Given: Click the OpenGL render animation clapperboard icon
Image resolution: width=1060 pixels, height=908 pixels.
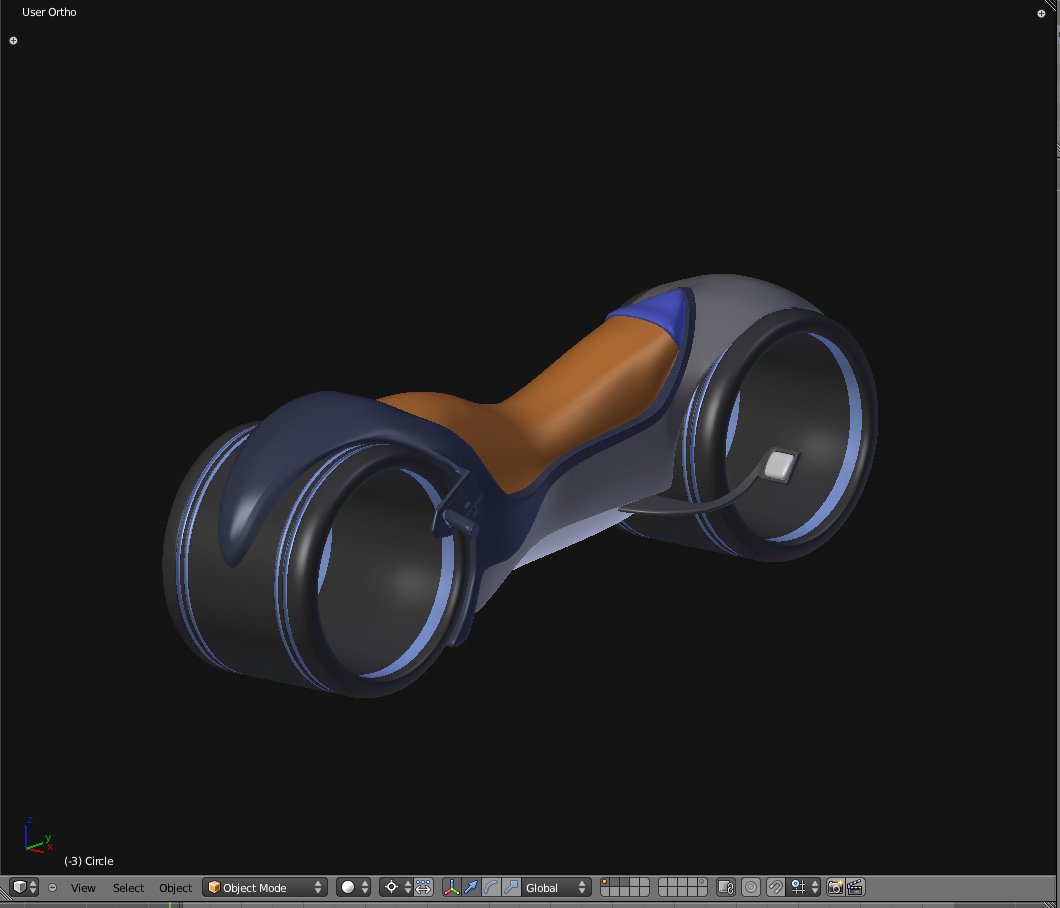Looking at the screenshot, I should [x=855, y=887].
